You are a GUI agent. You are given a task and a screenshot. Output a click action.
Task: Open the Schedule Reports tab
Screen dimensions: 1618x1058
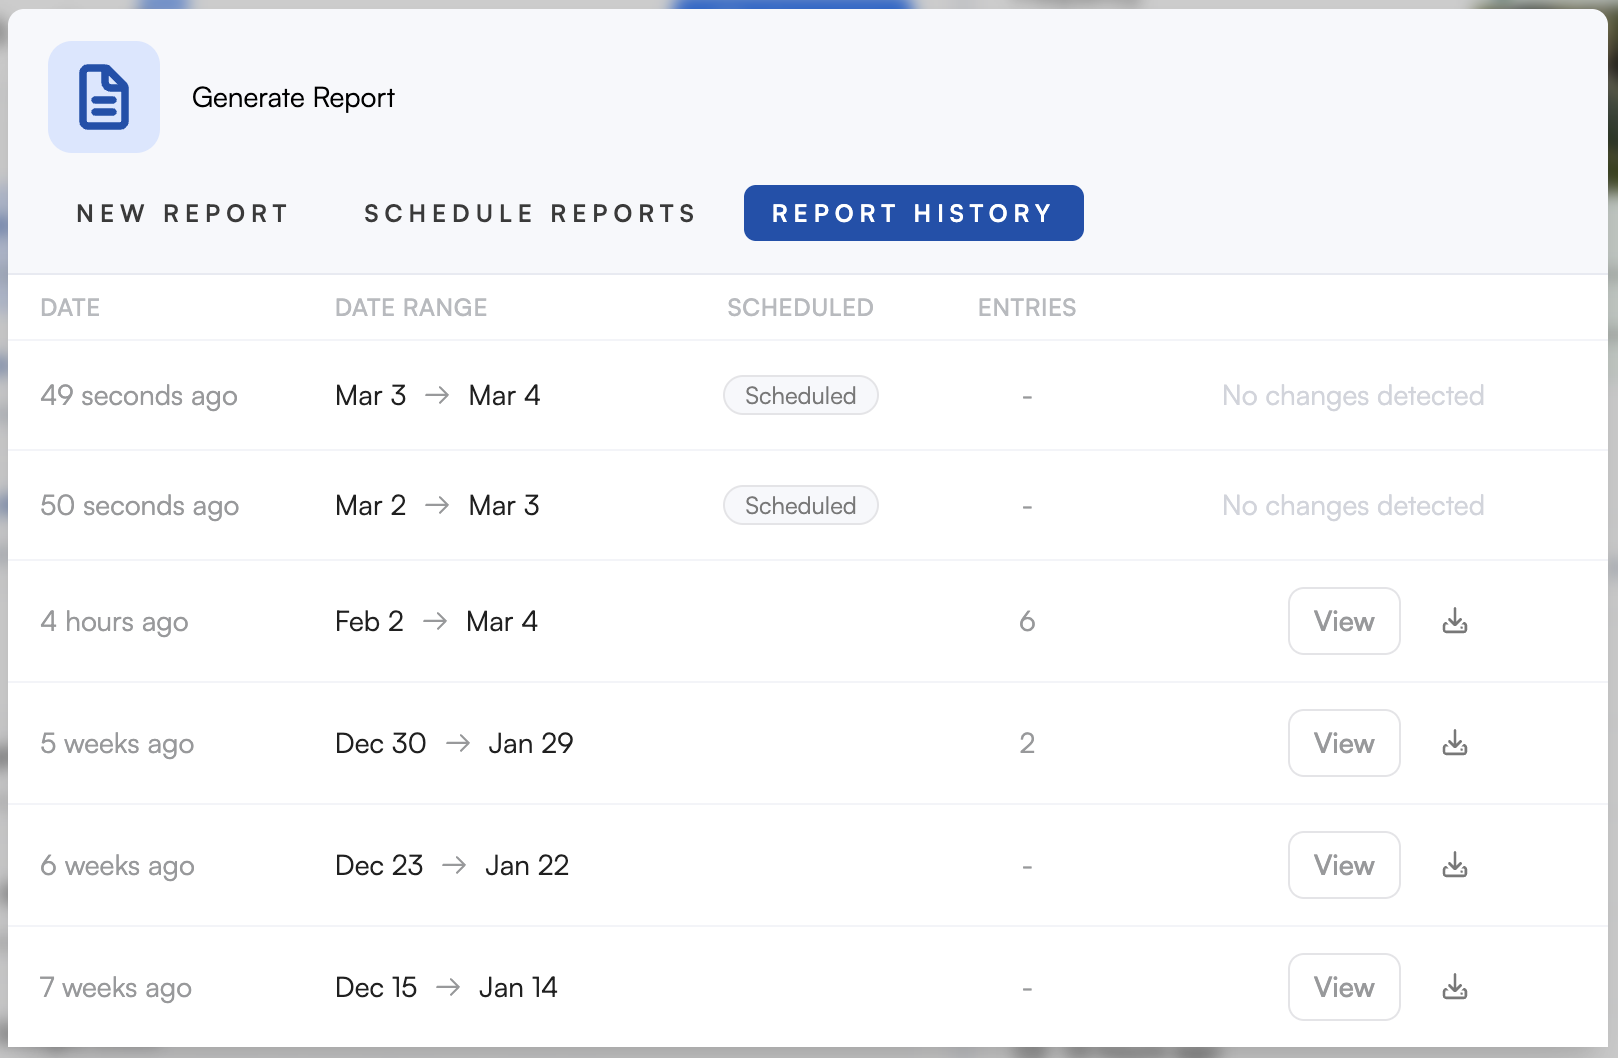coord(530,213)
